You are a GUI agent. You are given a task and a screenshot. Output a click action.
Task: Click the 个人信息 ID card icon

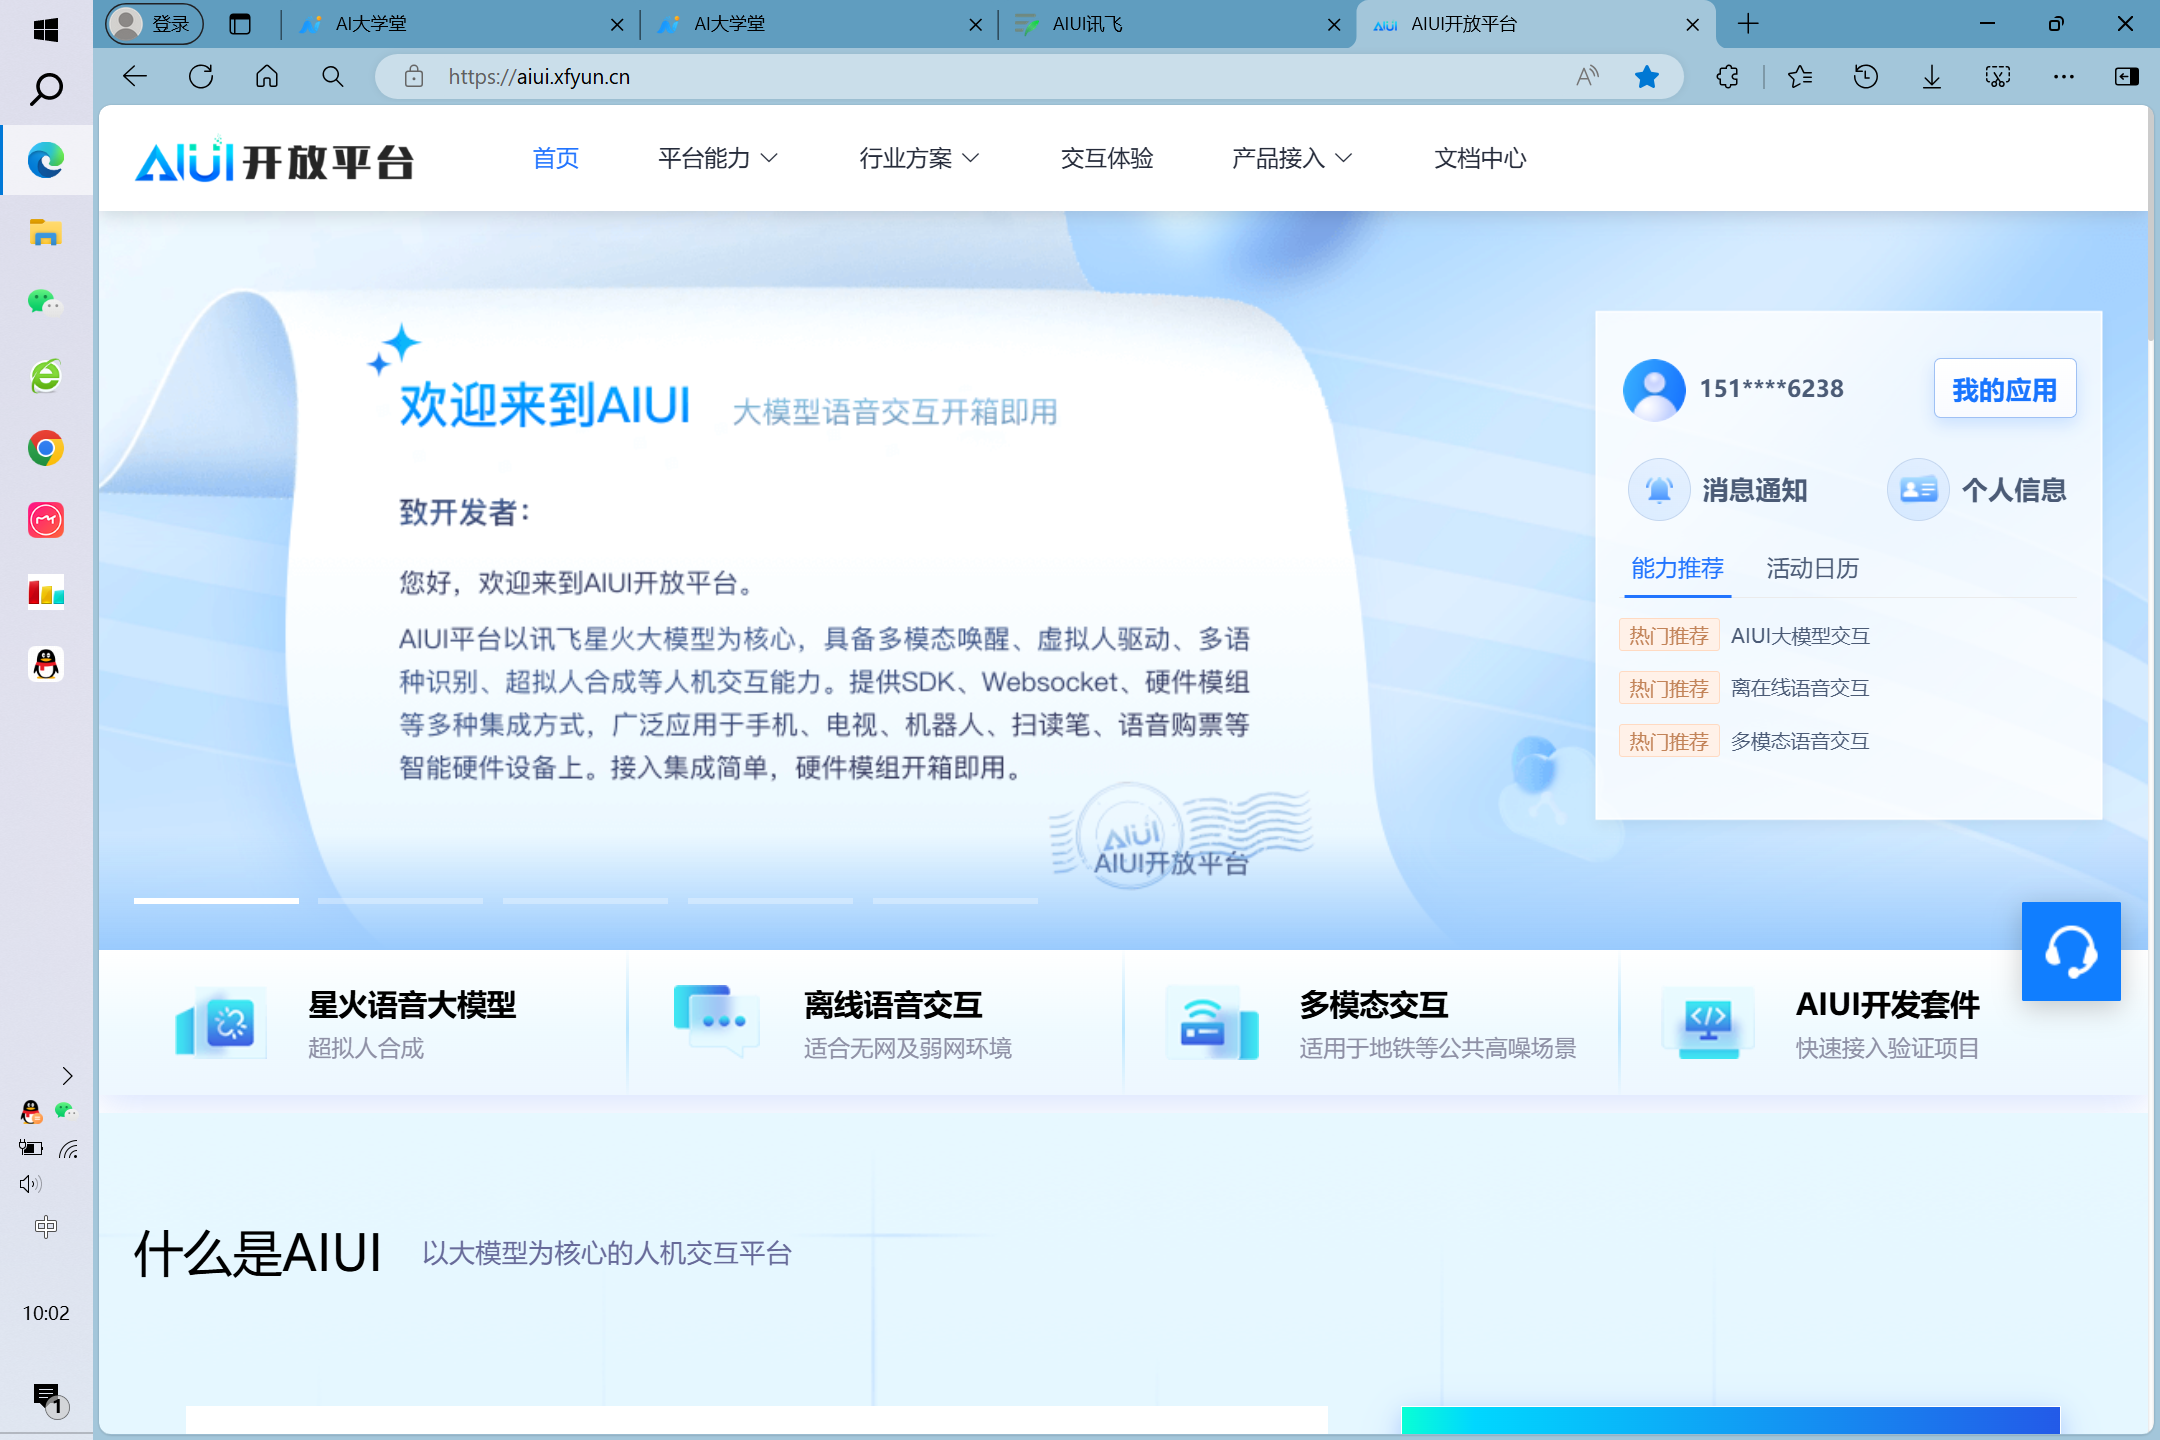[x=1917, y=490]
